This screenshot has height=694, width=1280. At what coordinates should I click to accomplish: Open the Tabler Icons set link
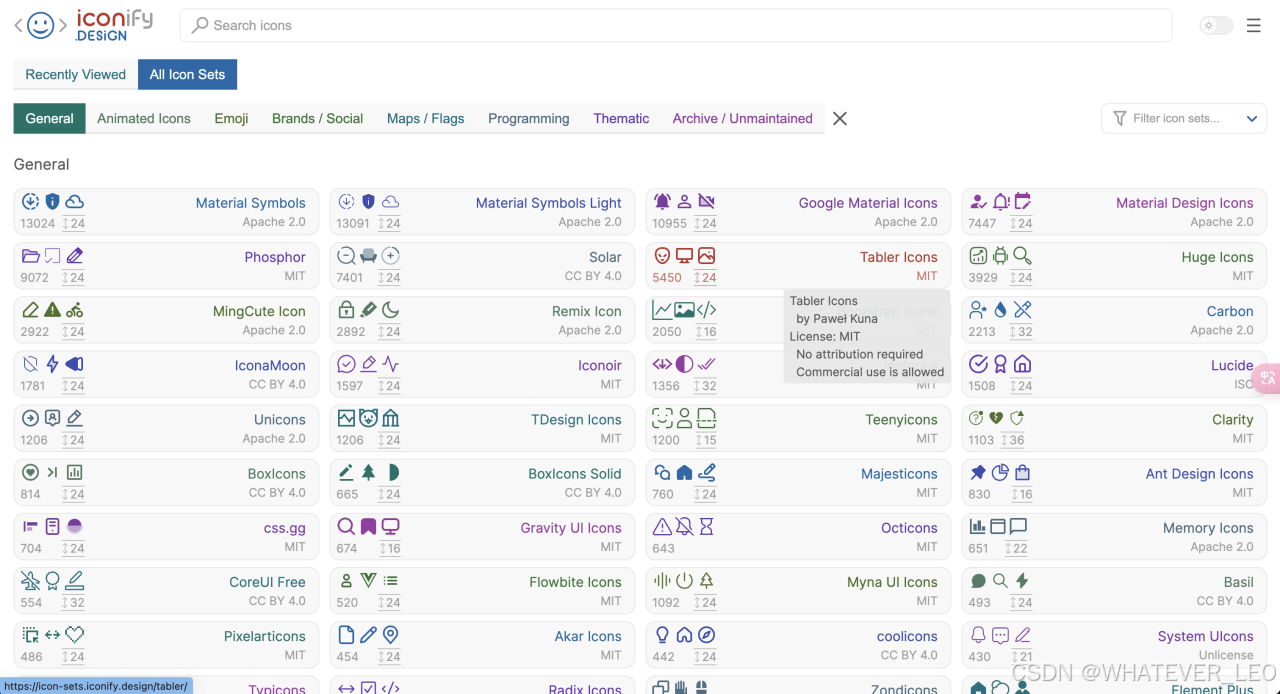click(899, 257)
